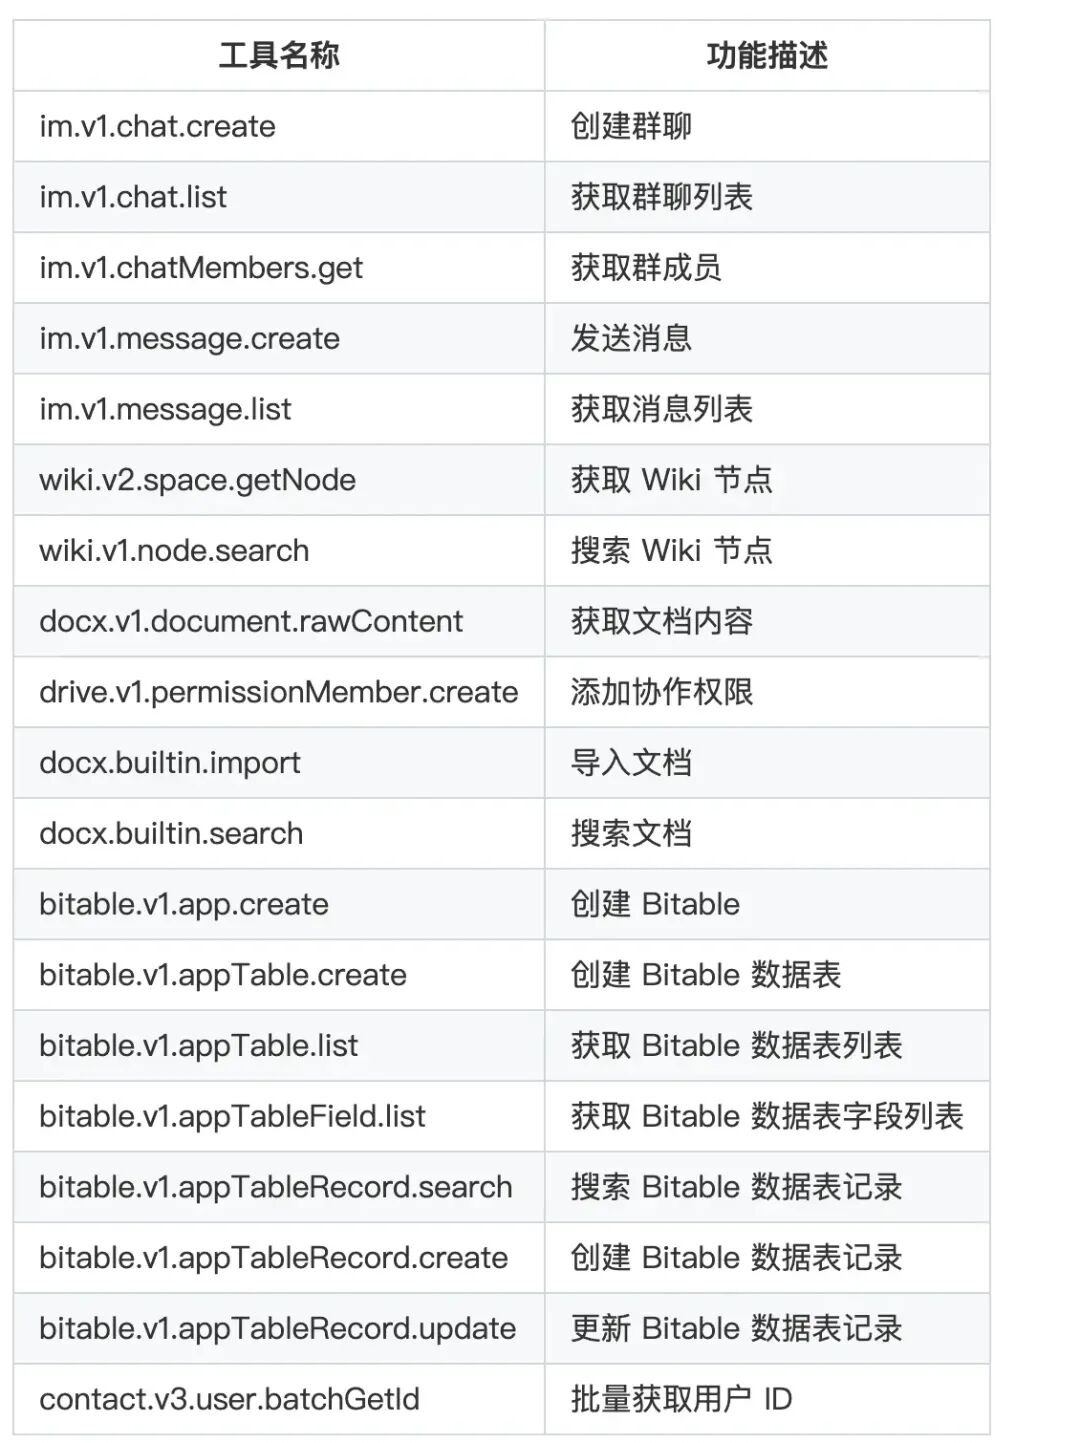The height and width of the screenshot is (1443, 1080).
Task: Click the bitable.v1.appTable.list tool name
Action: click(x=198, y=1046)
